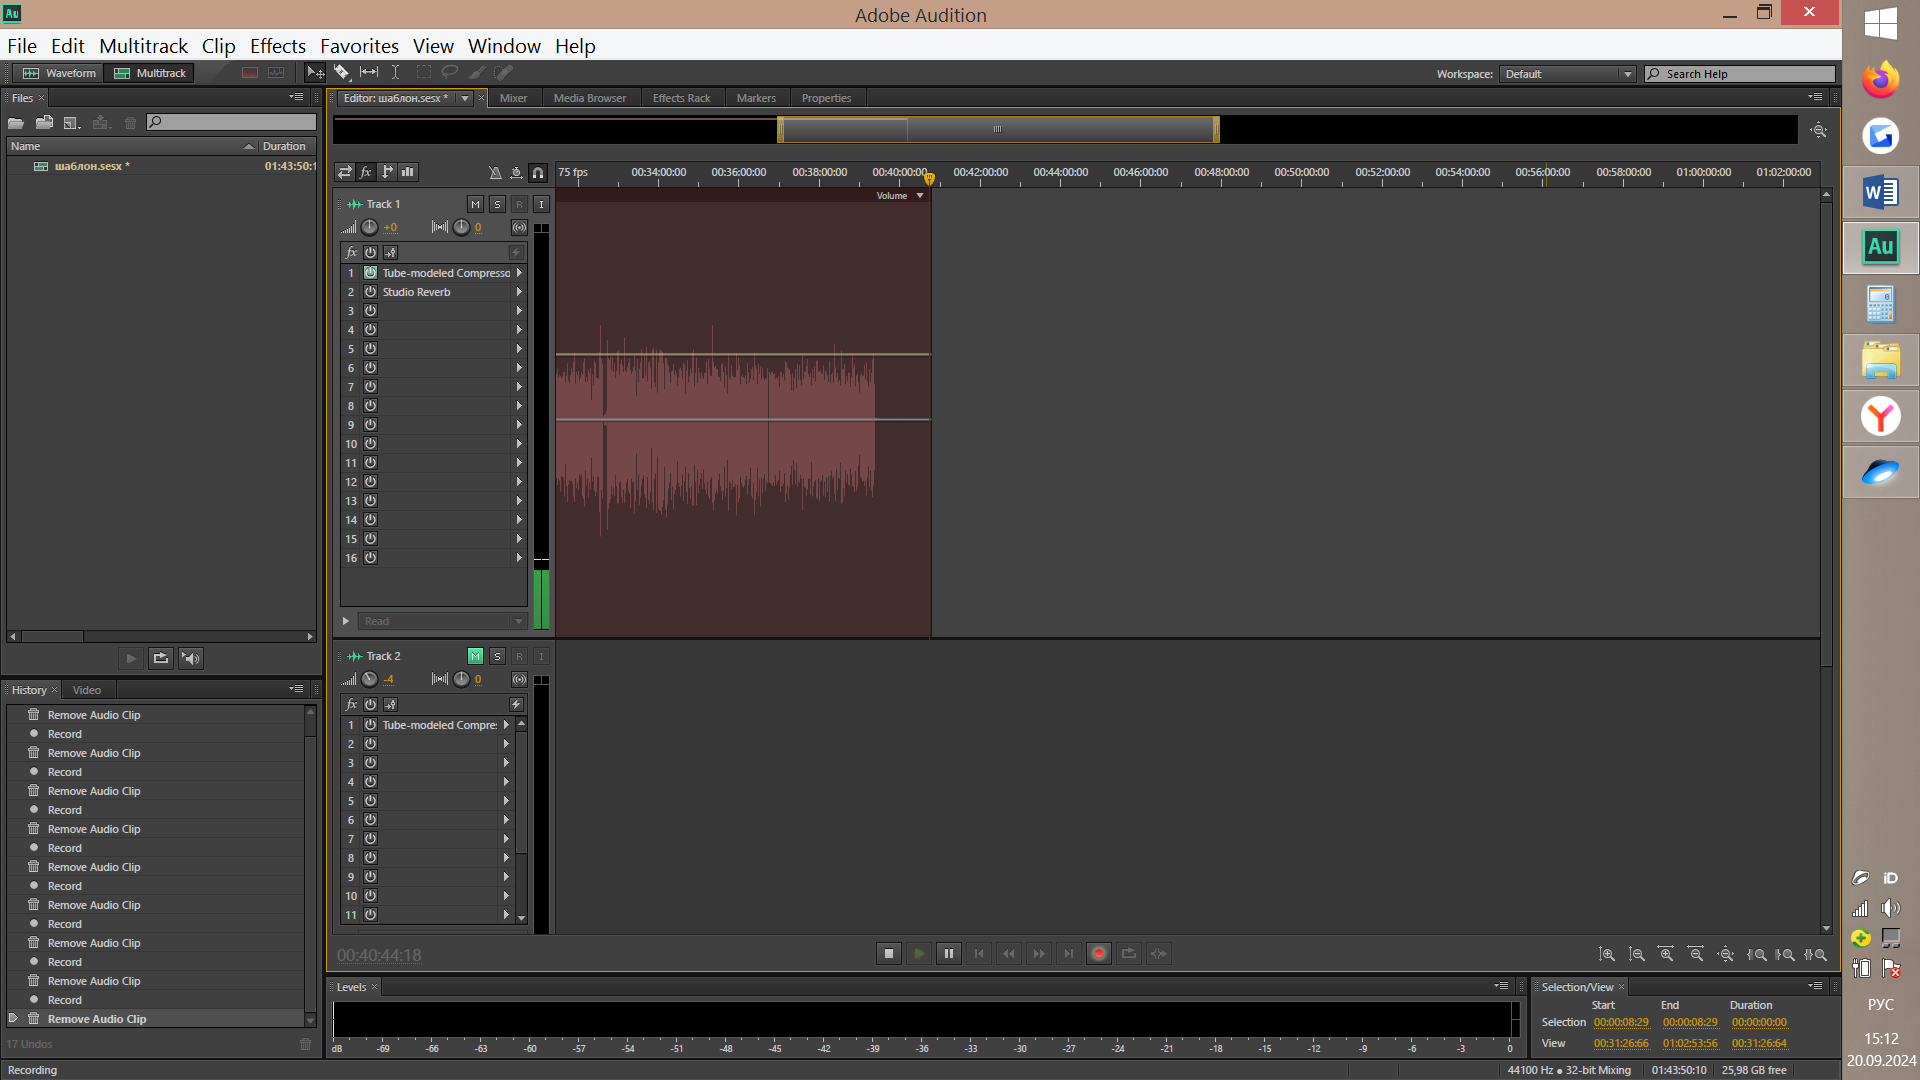
Task: Open Editor session dropdown arrow
Action: [465, 98]
